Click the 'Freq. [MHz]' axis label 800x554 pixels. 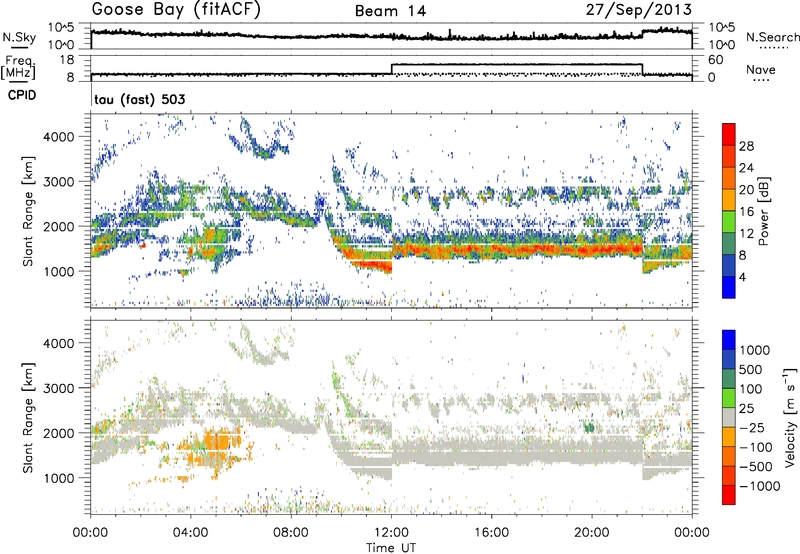(x=18, y=67)
